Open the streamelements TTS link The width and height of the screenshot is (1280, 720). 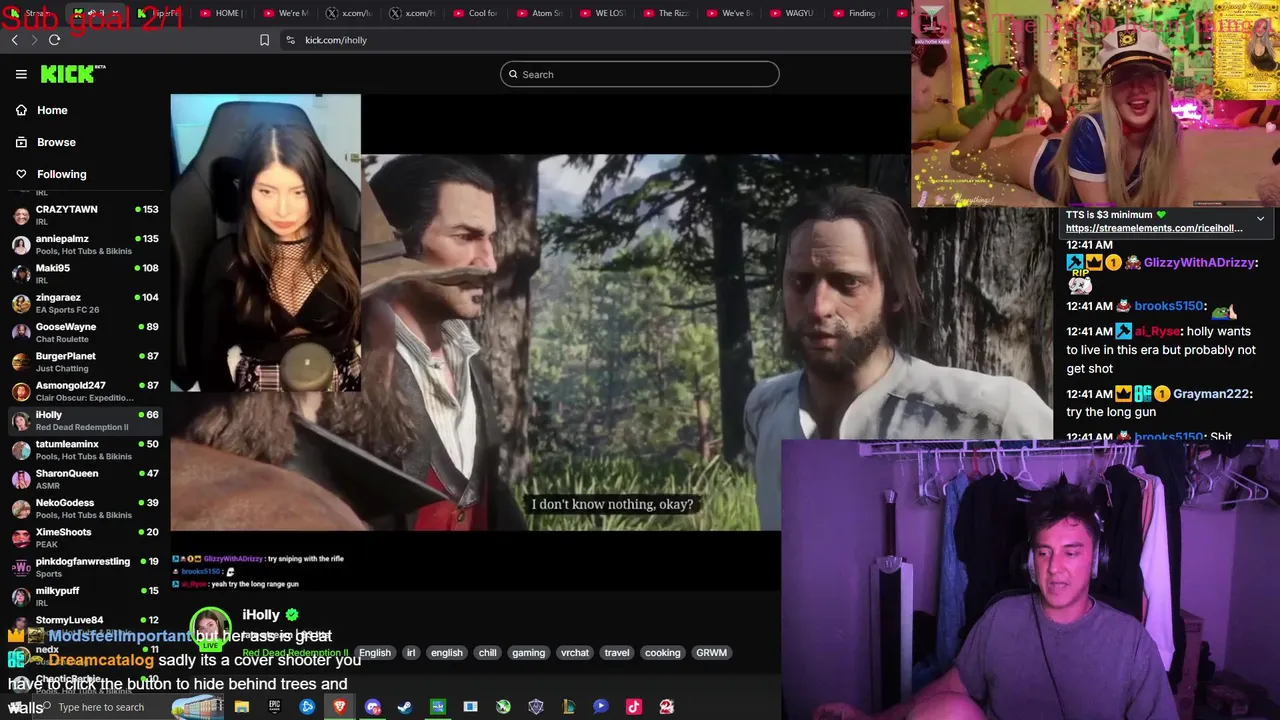tap(1154, 228)
